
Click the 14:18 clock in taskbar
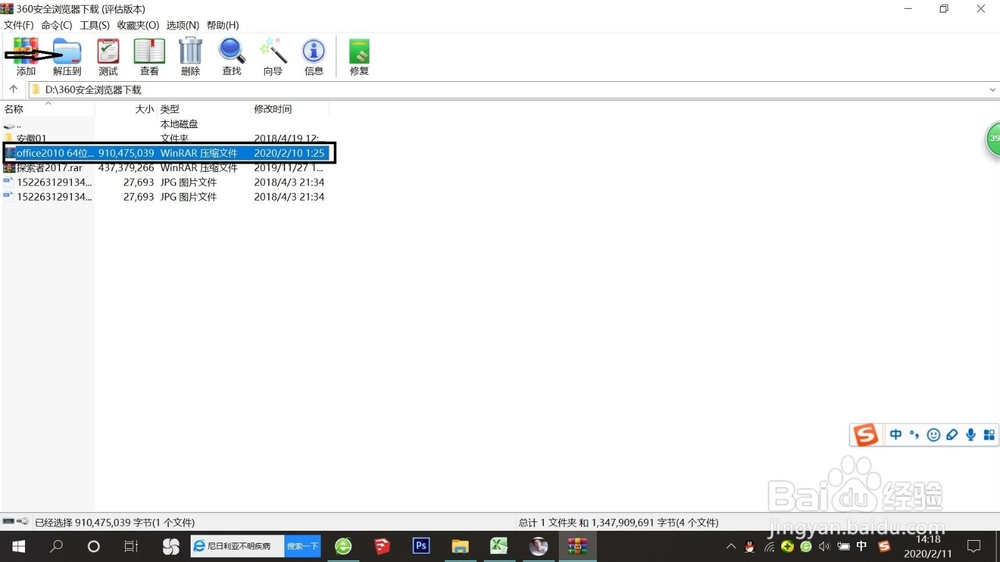928,540
